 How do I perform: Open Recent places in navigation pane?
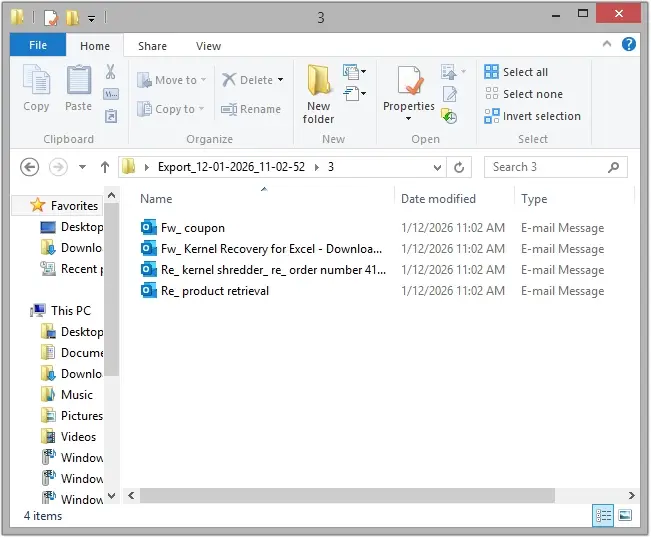click(x=72, y=269)
